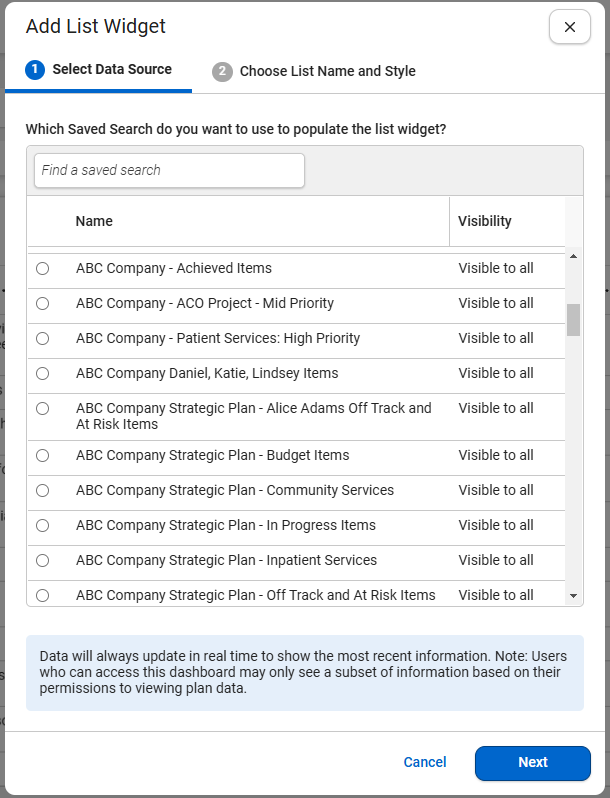This screenshot has height=798, width=610.
Task: Click the step 2 number badge
Action: [222, 72]
